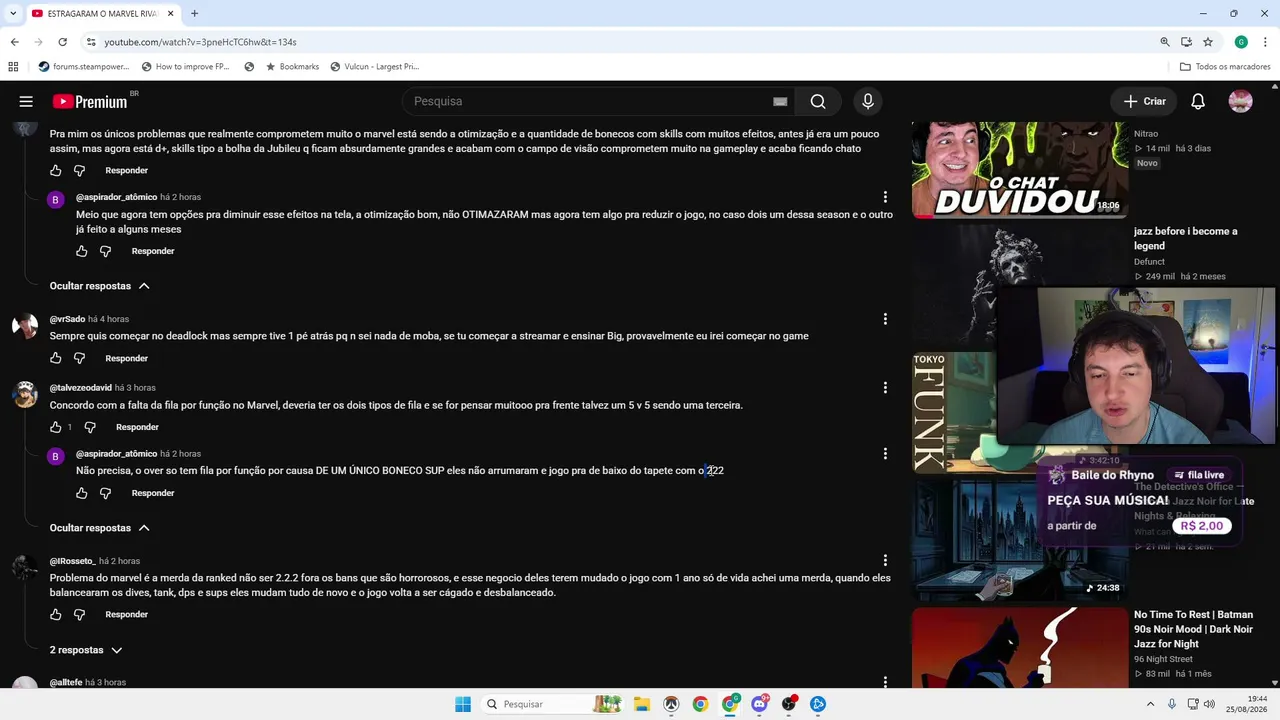Viewport: 1280px width, 720px height.
Task: Like @talvezeodavid's comment
Action: point(56,427)
